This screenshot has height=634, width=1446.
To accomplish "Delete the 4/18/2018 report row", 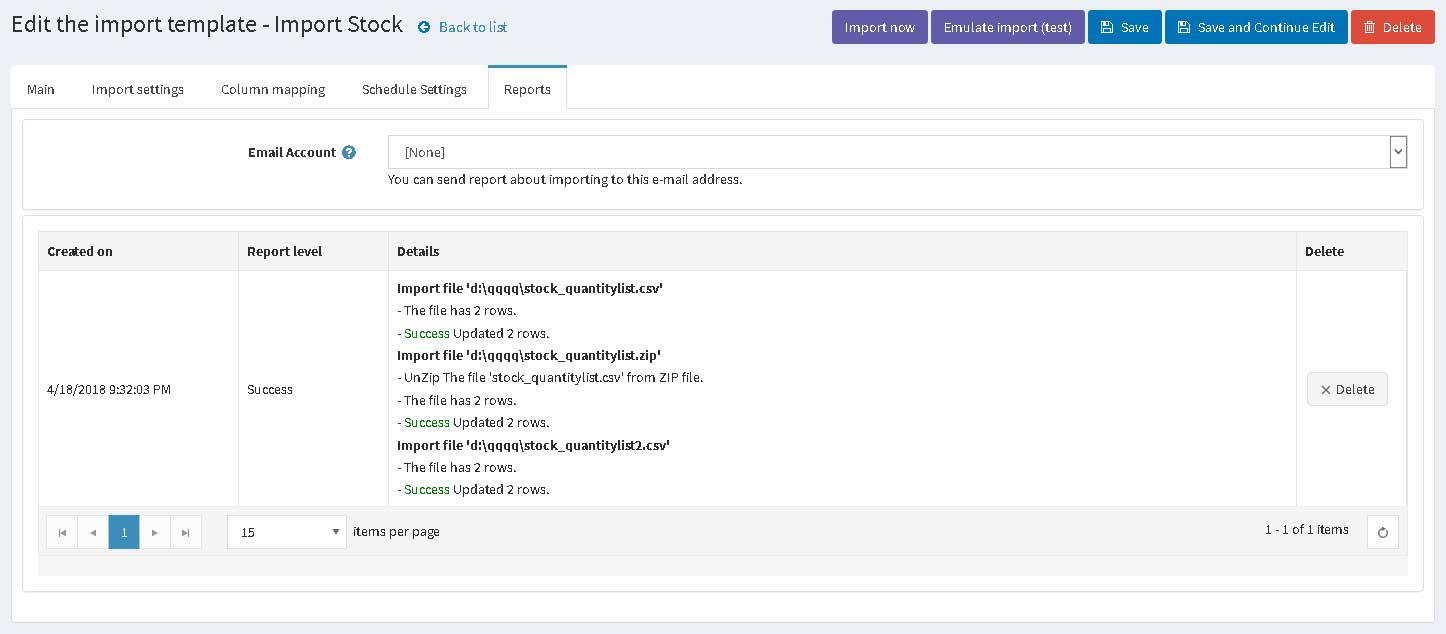I will [1347, 389].
